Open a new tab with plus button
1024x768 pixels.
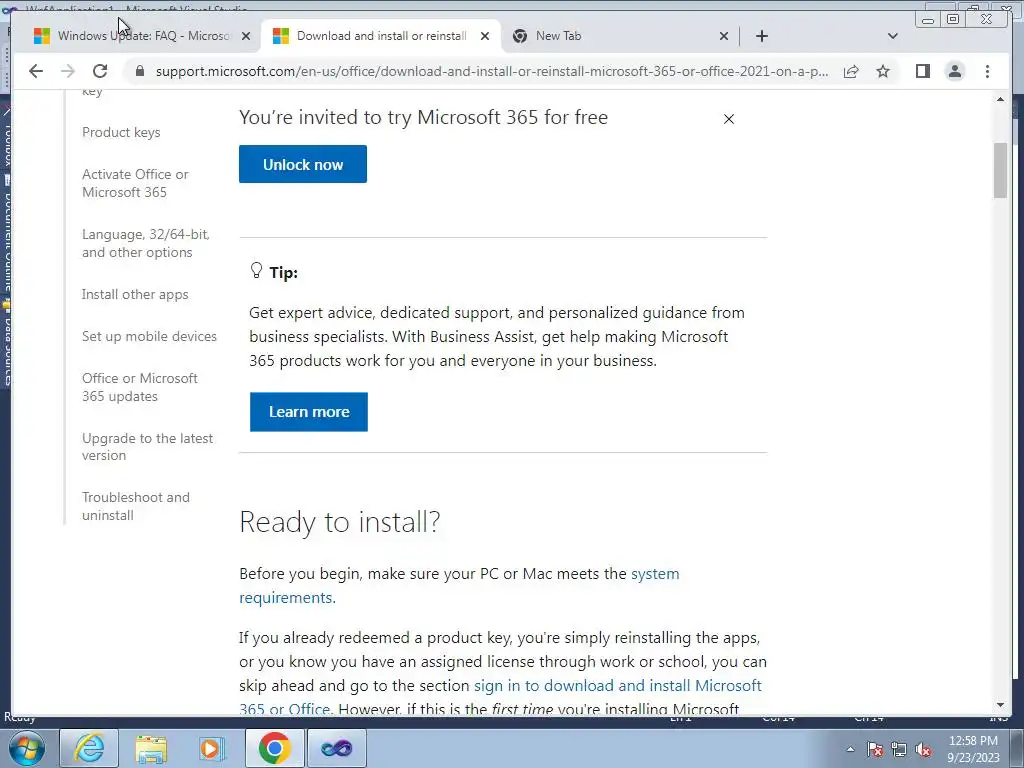pos(761,36)
